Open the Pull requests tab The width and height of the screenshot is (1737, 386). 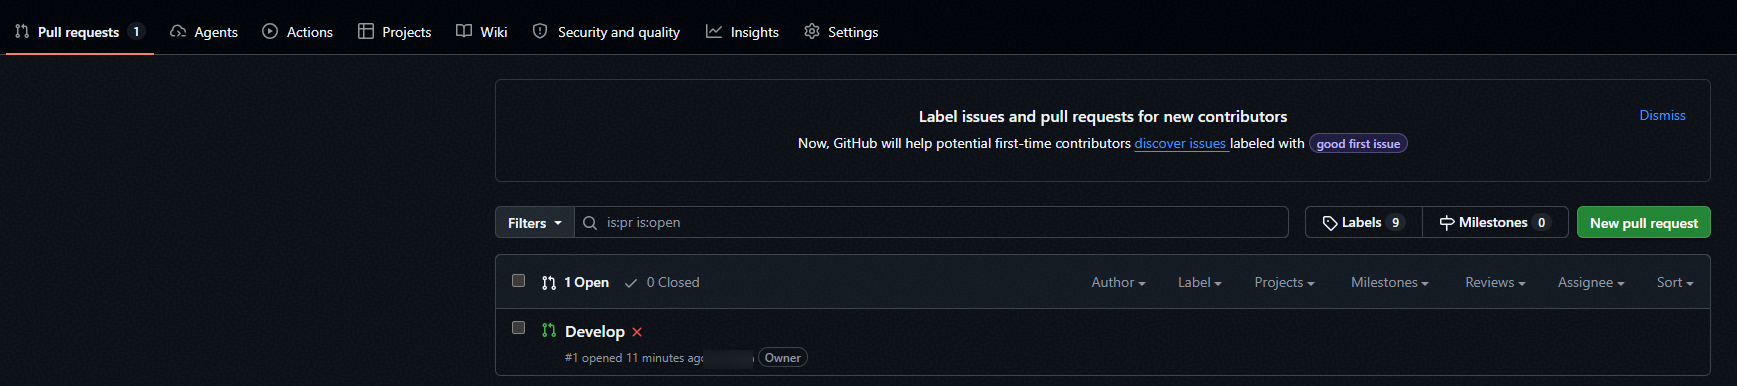(80, 32)
